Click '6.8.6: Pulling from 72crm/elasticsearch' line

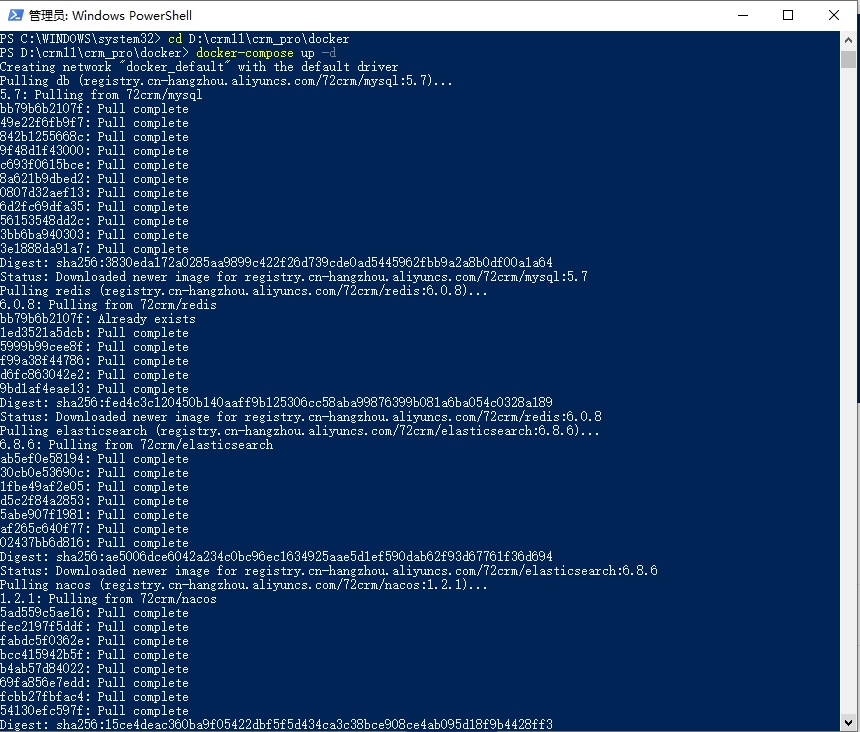tap(137, 445)
